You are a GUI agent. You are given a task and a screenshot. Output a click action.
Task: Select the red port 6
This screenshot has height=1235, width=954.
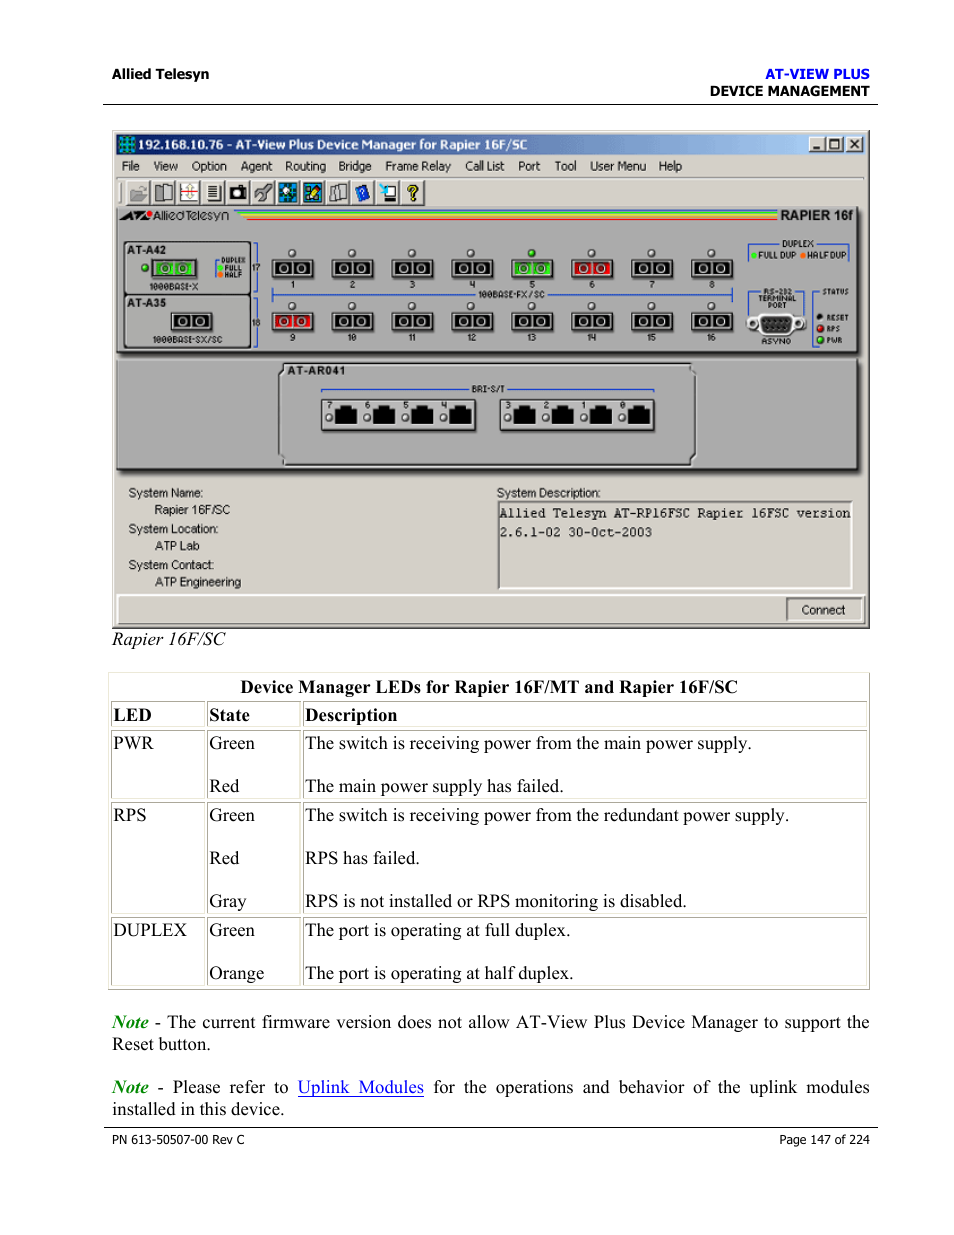click(592, 268)
